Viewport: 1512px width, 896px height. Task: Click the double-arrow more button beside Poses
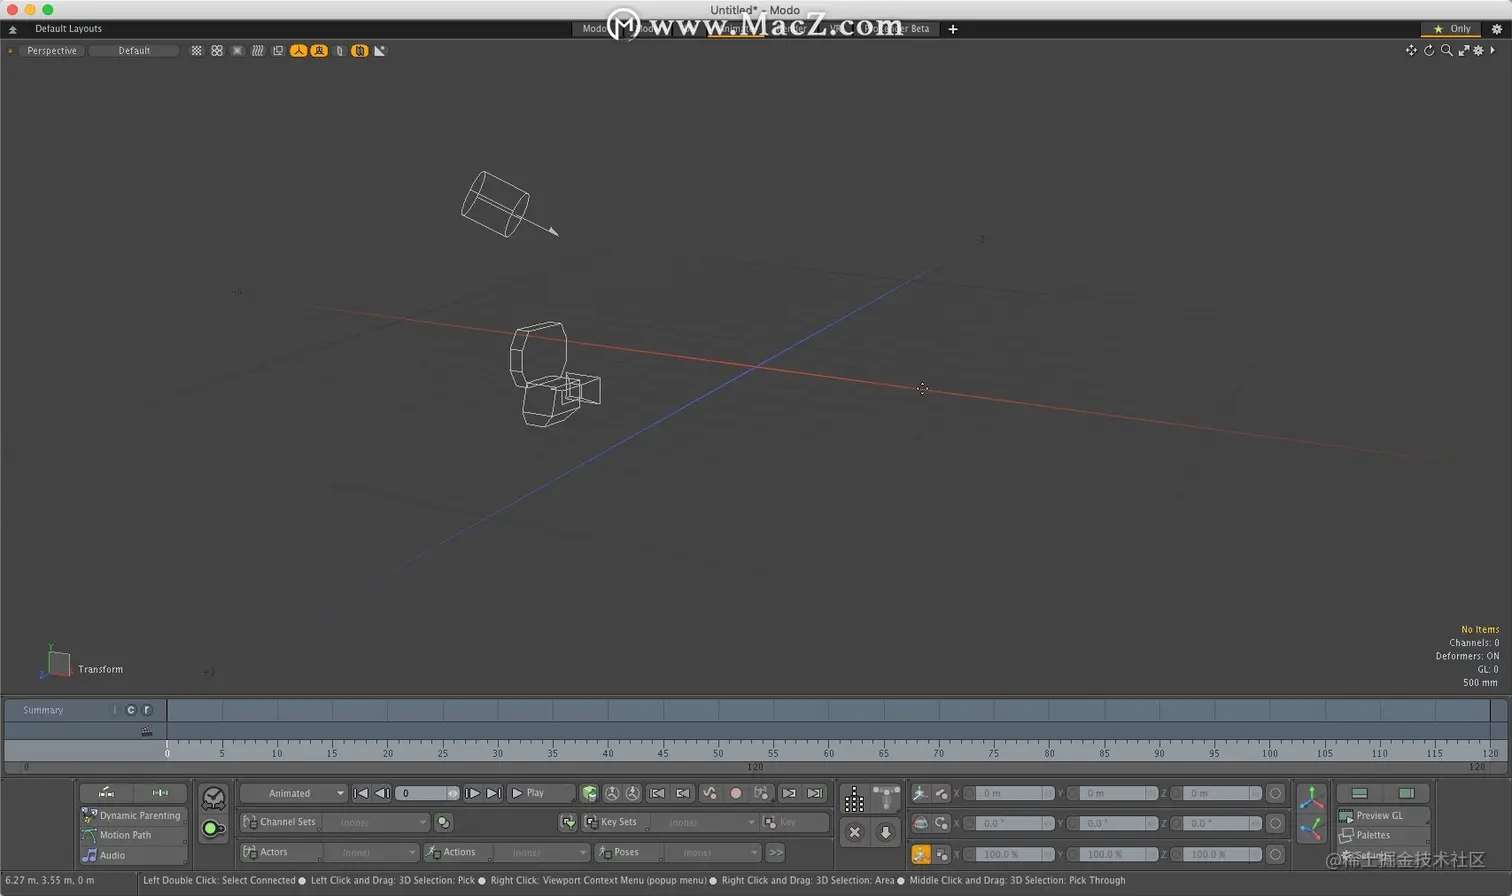click(x=776, y=852)
